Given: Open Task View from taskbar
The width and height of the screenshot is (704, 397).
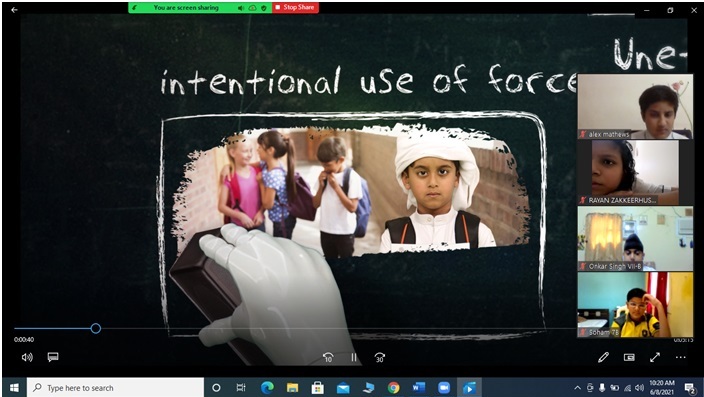Looking at the screenshot, I should pos(241,388).
